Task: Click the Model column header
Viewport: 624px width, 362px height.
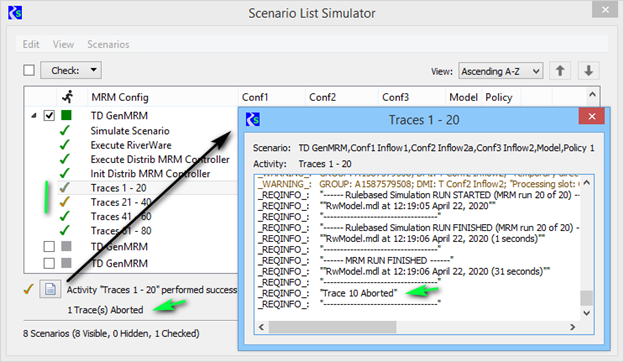Action: (463, 97)
